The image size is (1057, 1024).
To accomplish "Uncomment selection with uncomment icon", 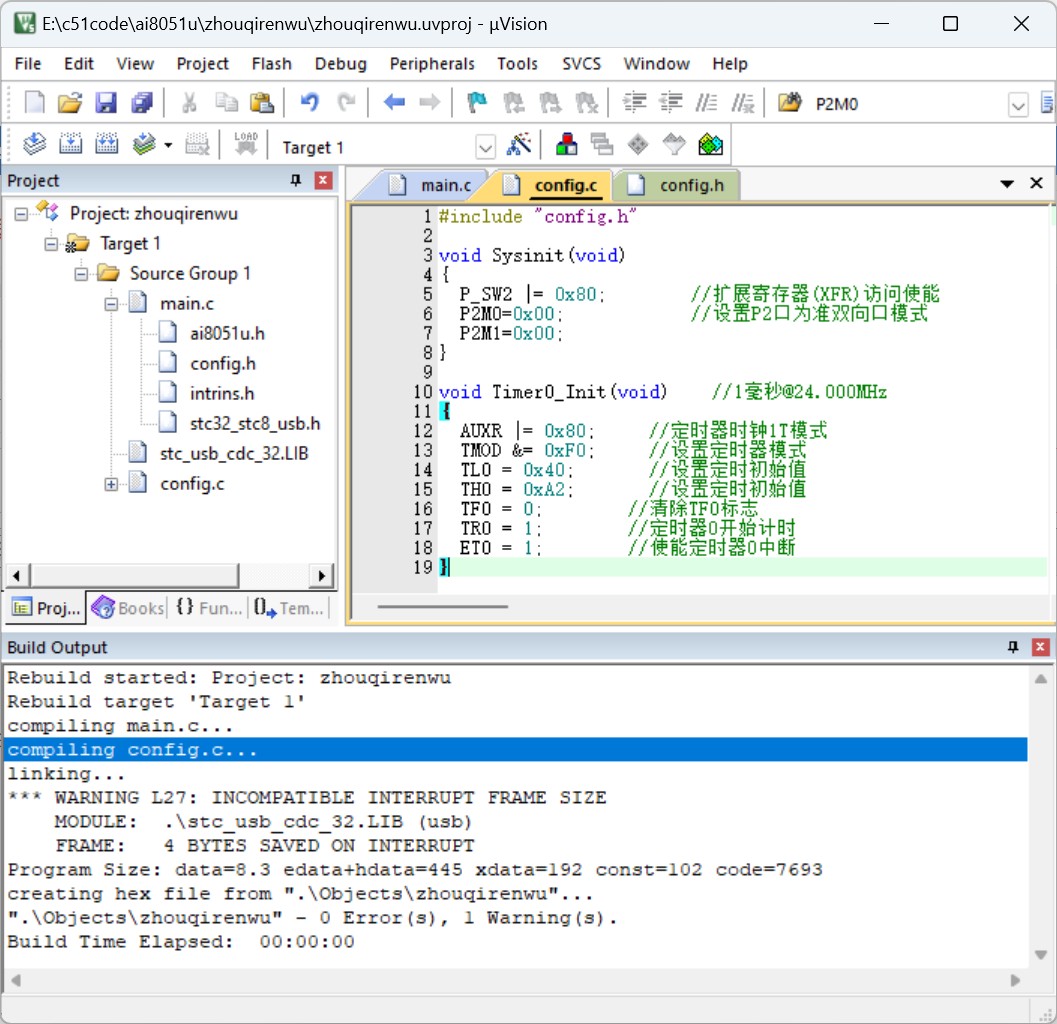I will coord(743,103).
